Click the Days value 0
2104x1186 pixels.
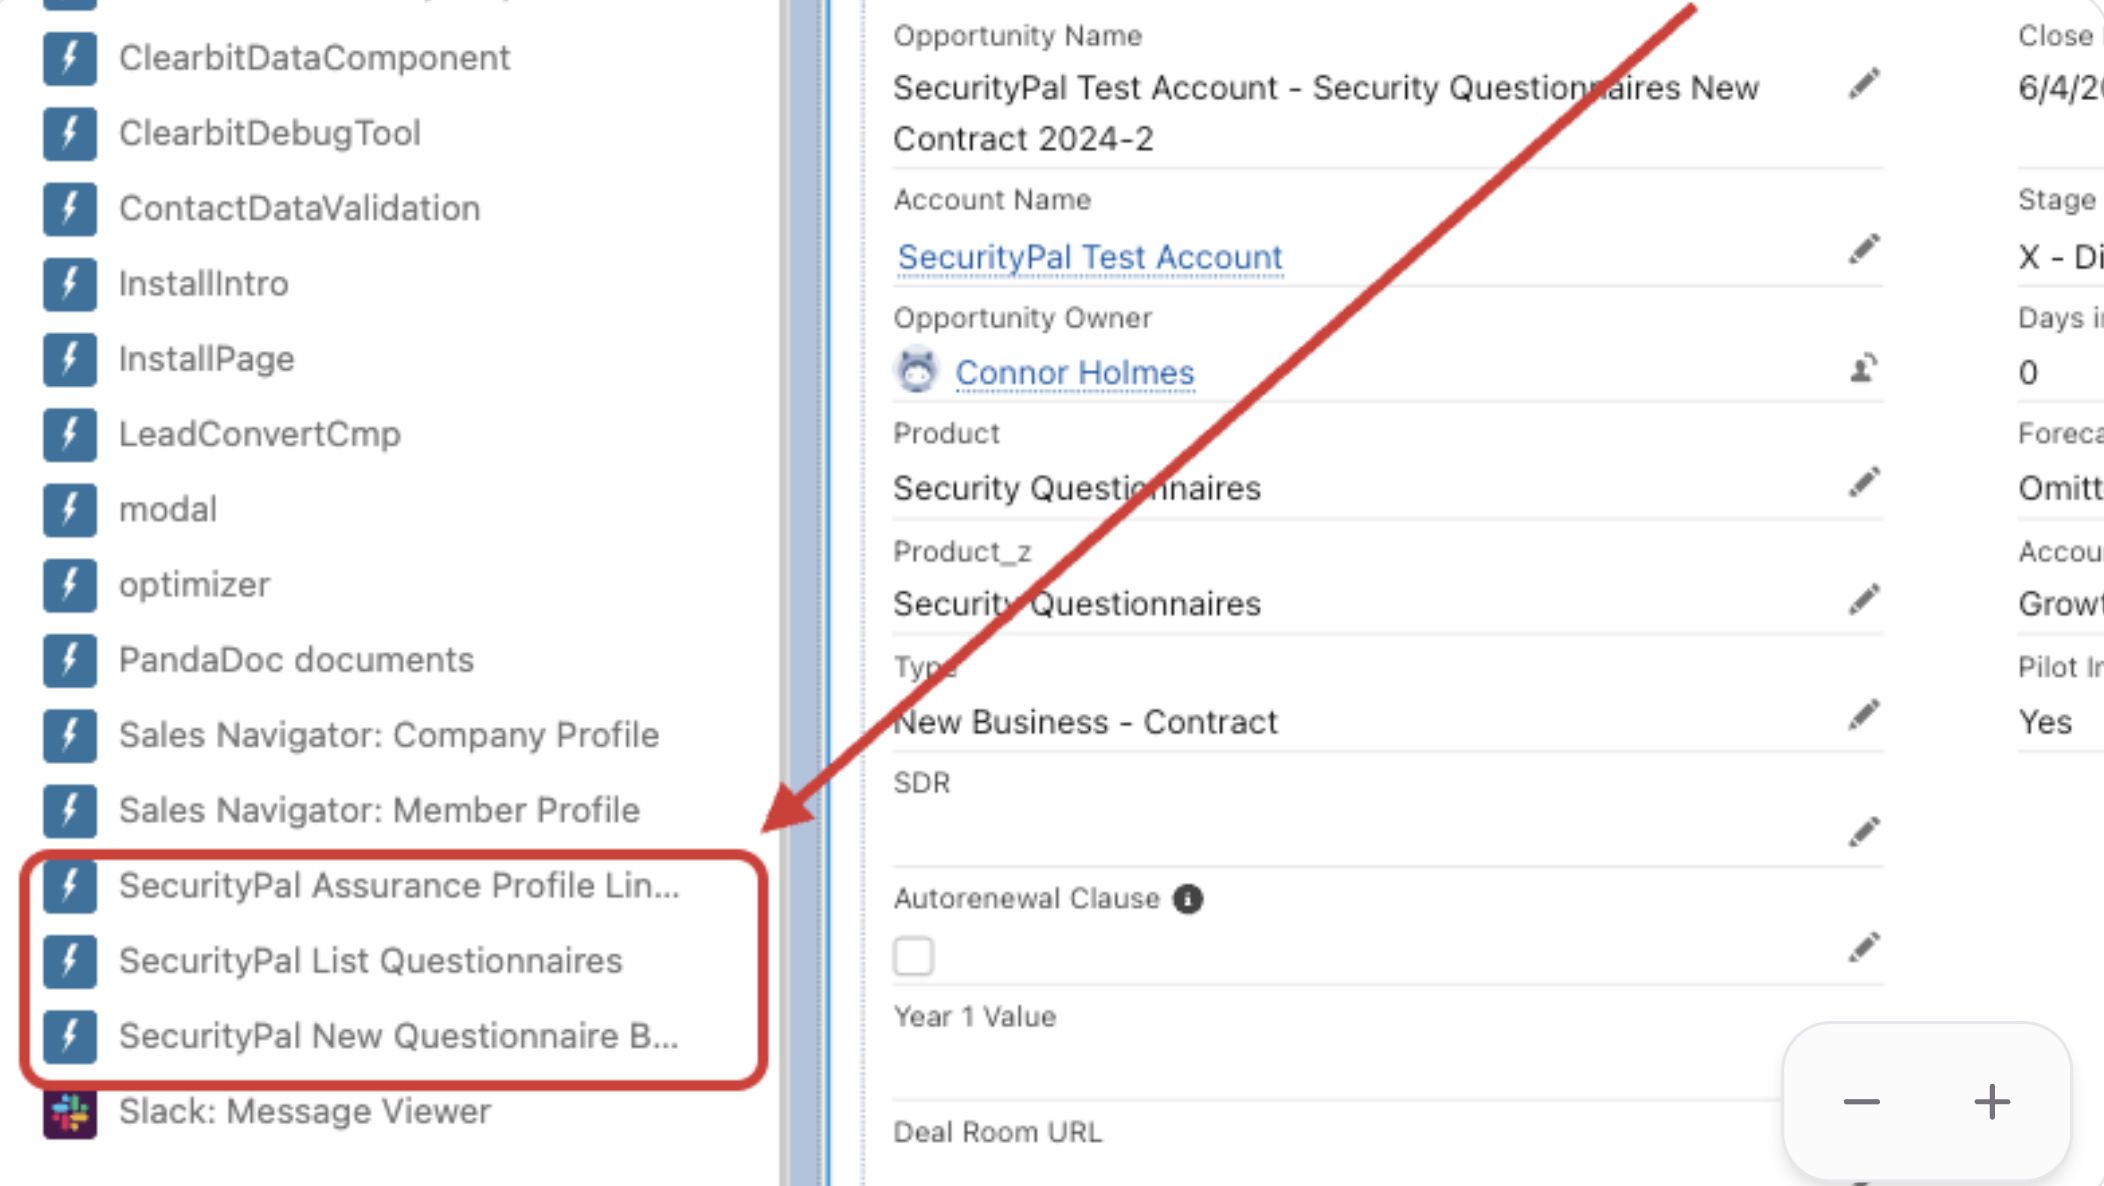2028,373
